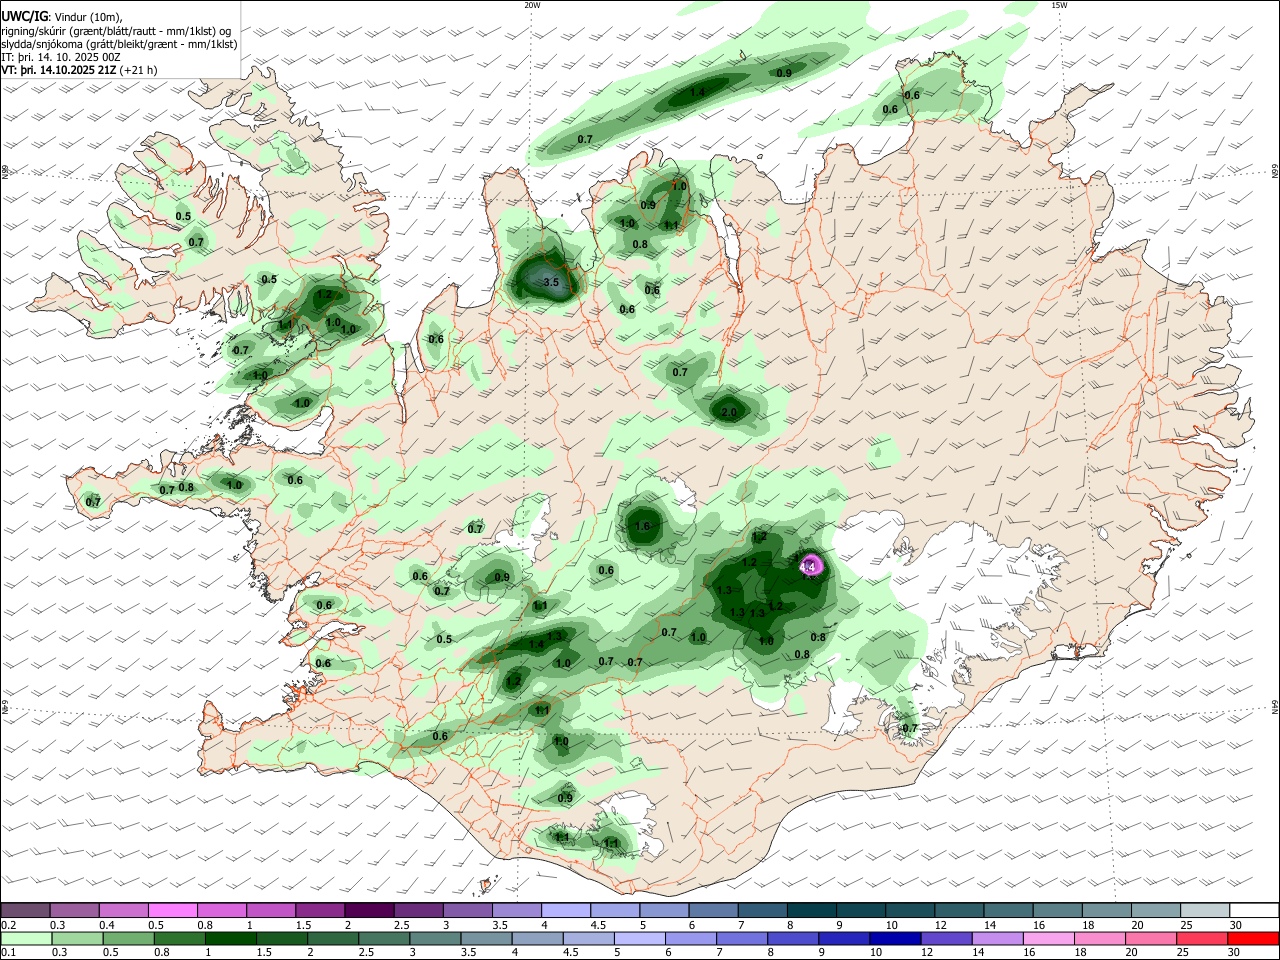Click the navy blue 10 swatch in the rain legend

pyautogui.click(x=894, y=938)
